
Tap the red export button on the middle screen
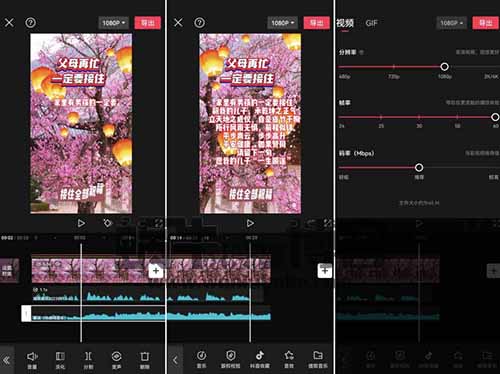[x=317, y=23]
